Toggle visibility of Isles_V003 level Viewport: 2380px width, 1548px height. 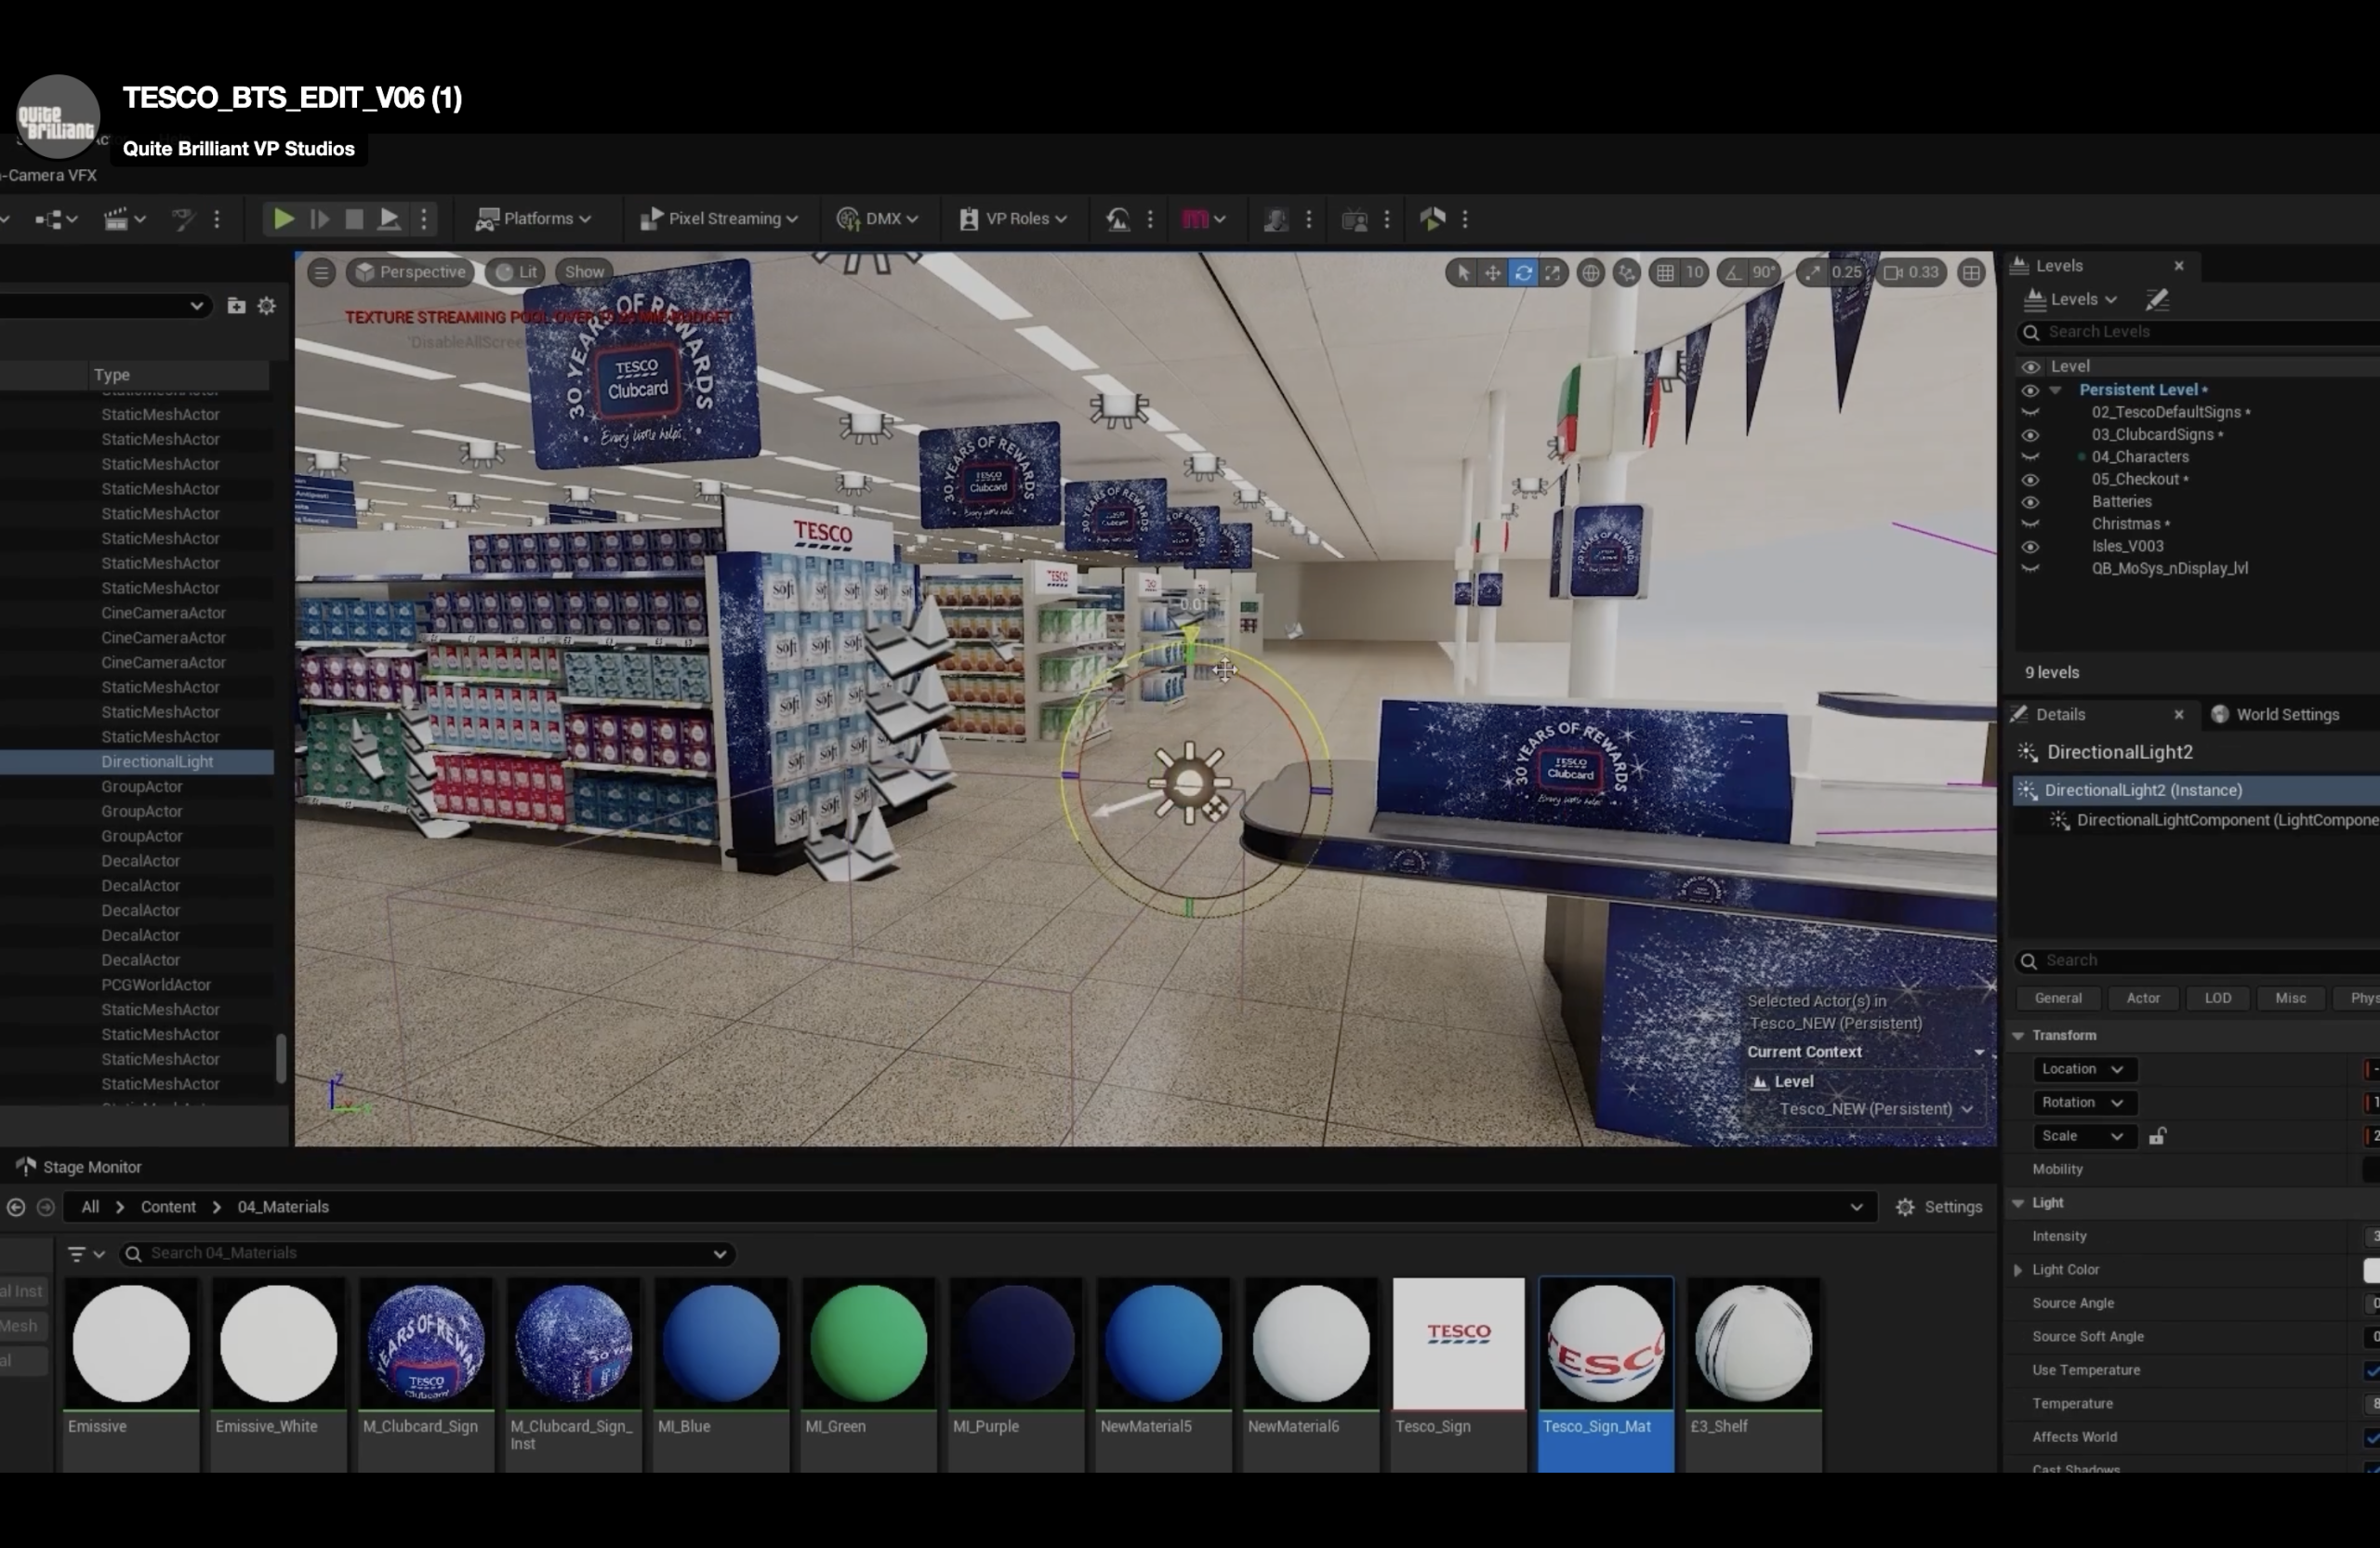(x=2030, y=547)
